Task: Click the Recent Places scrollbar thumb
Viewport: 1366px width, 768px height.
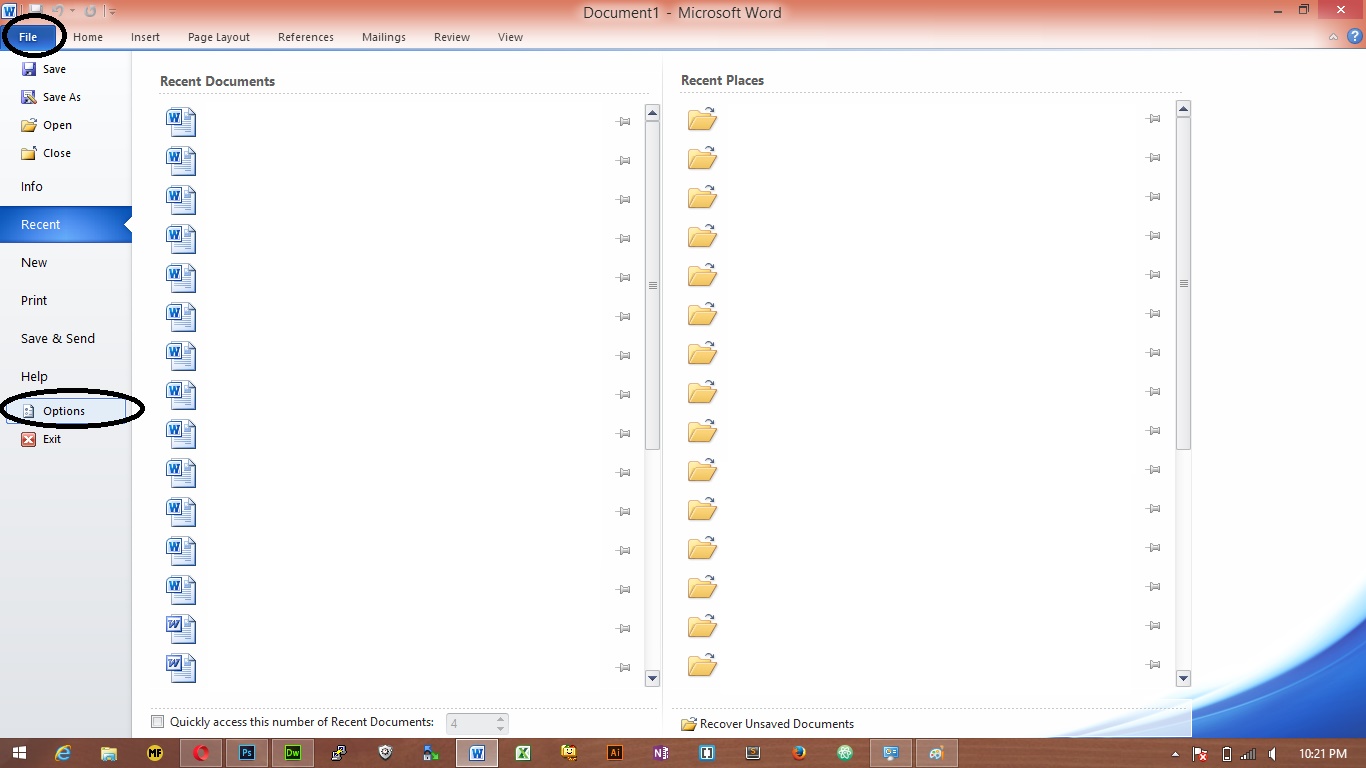Action: (x=1184, y=284)
